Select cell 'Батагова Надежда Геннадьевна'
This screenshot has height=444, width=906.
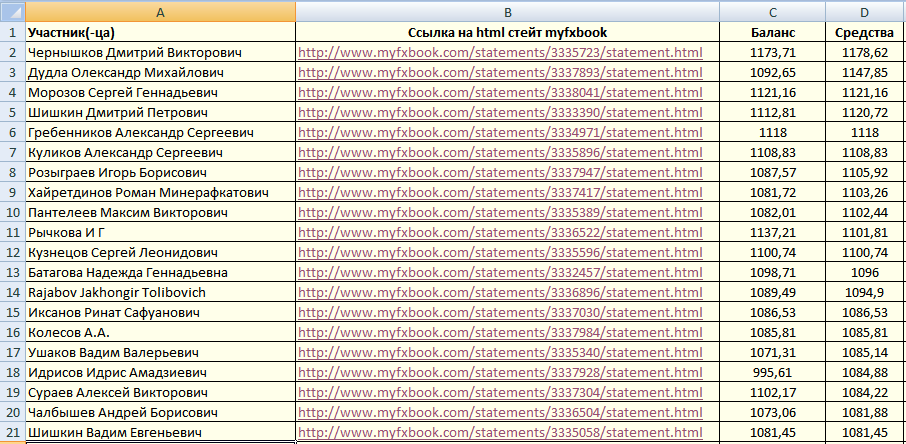(x=161, y=272)
